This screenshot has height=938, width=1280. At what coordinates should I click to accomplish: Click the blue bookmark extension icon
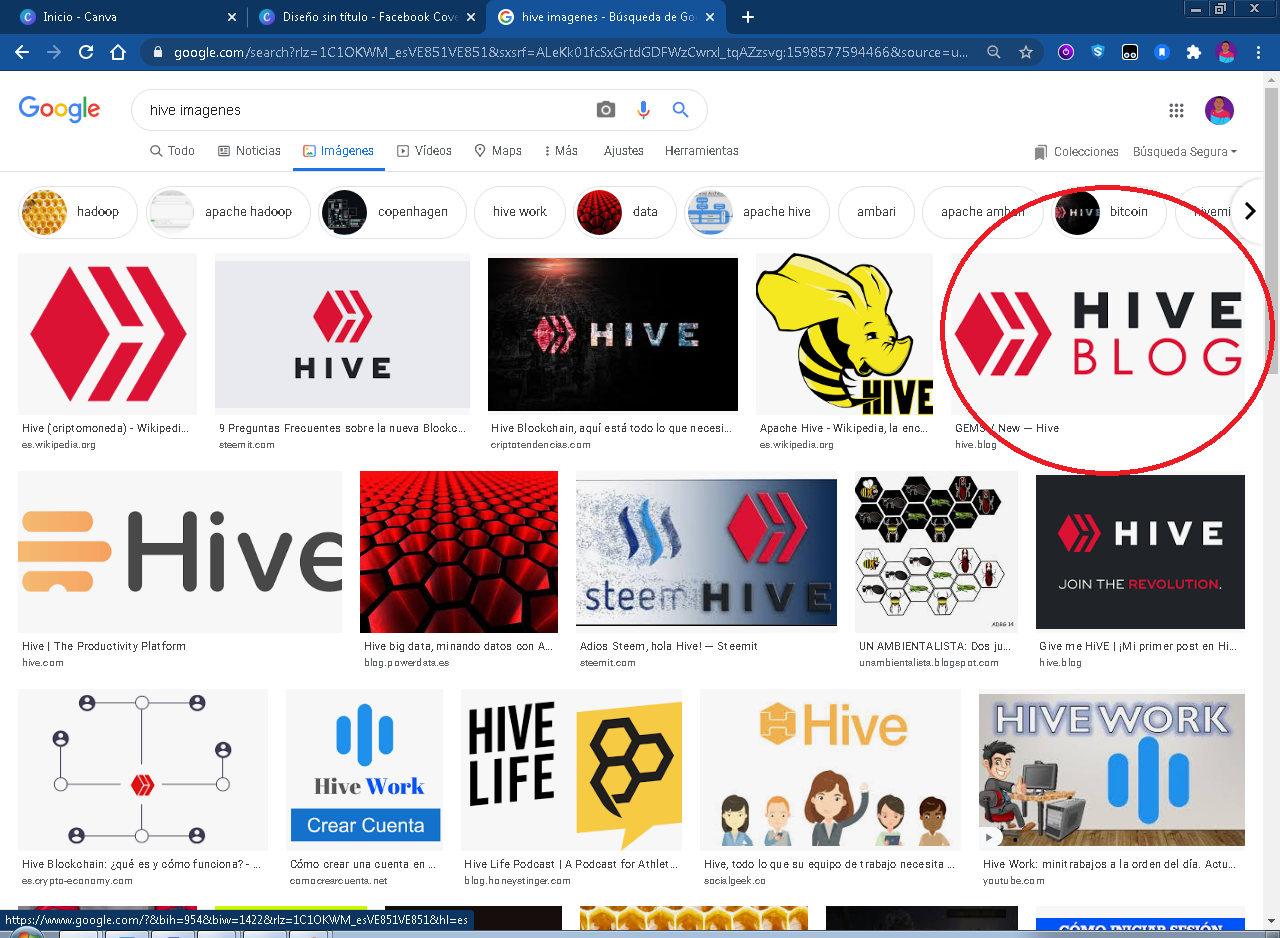(x=1161, y=52)
